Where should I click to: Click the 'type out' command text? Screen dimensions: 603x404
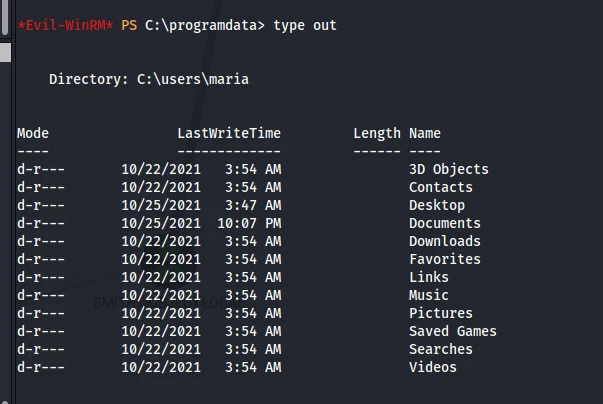[x=305, y=25]
